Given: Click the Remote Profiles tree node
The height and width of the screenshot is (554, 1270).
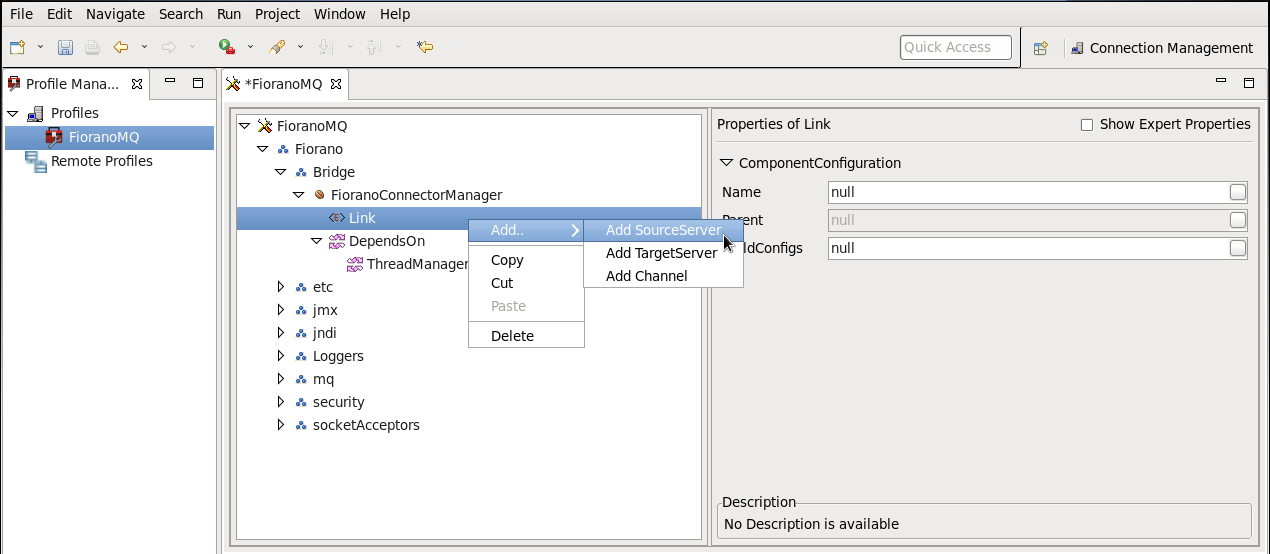Looking at the screenshot, I should [x=101, y=161].
